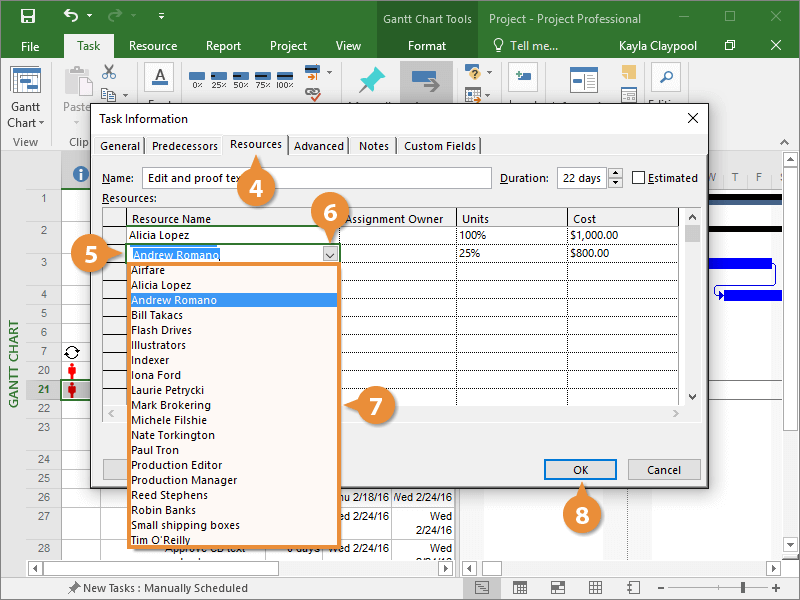
Task: Open the Report ribbon tab
Action: pos(223,46)
